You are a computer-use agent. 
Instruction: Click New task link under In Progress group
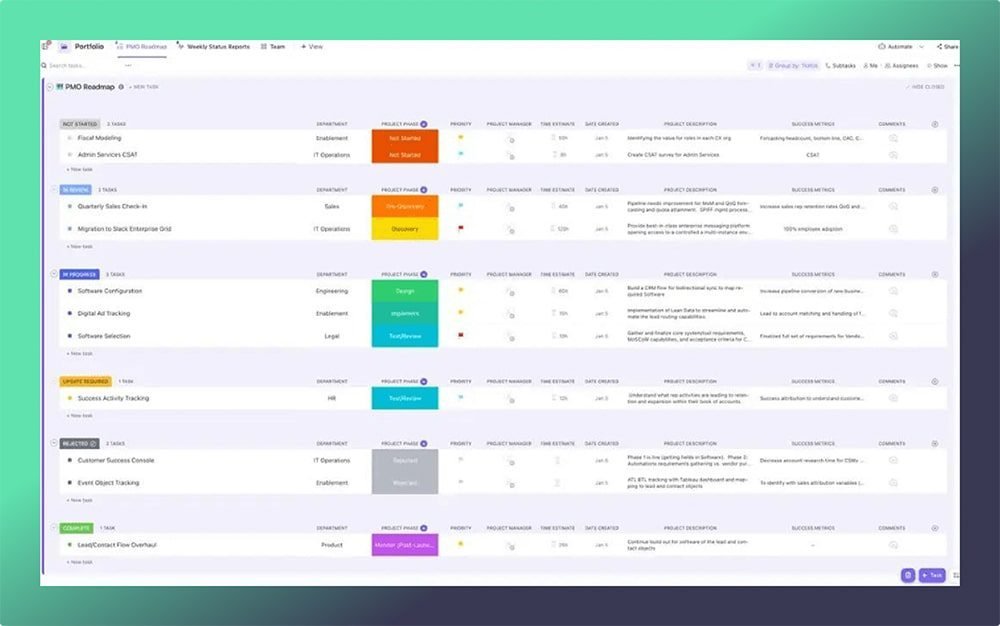click(x=80, y=353)
